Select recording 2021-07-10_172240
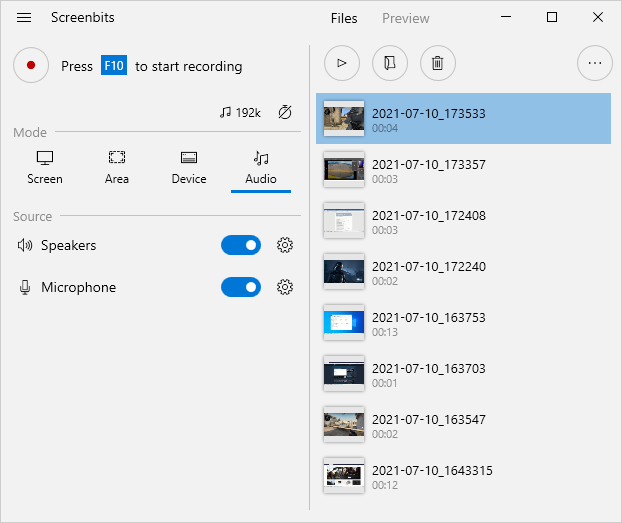The image size is (622, 523). (463, 271)
